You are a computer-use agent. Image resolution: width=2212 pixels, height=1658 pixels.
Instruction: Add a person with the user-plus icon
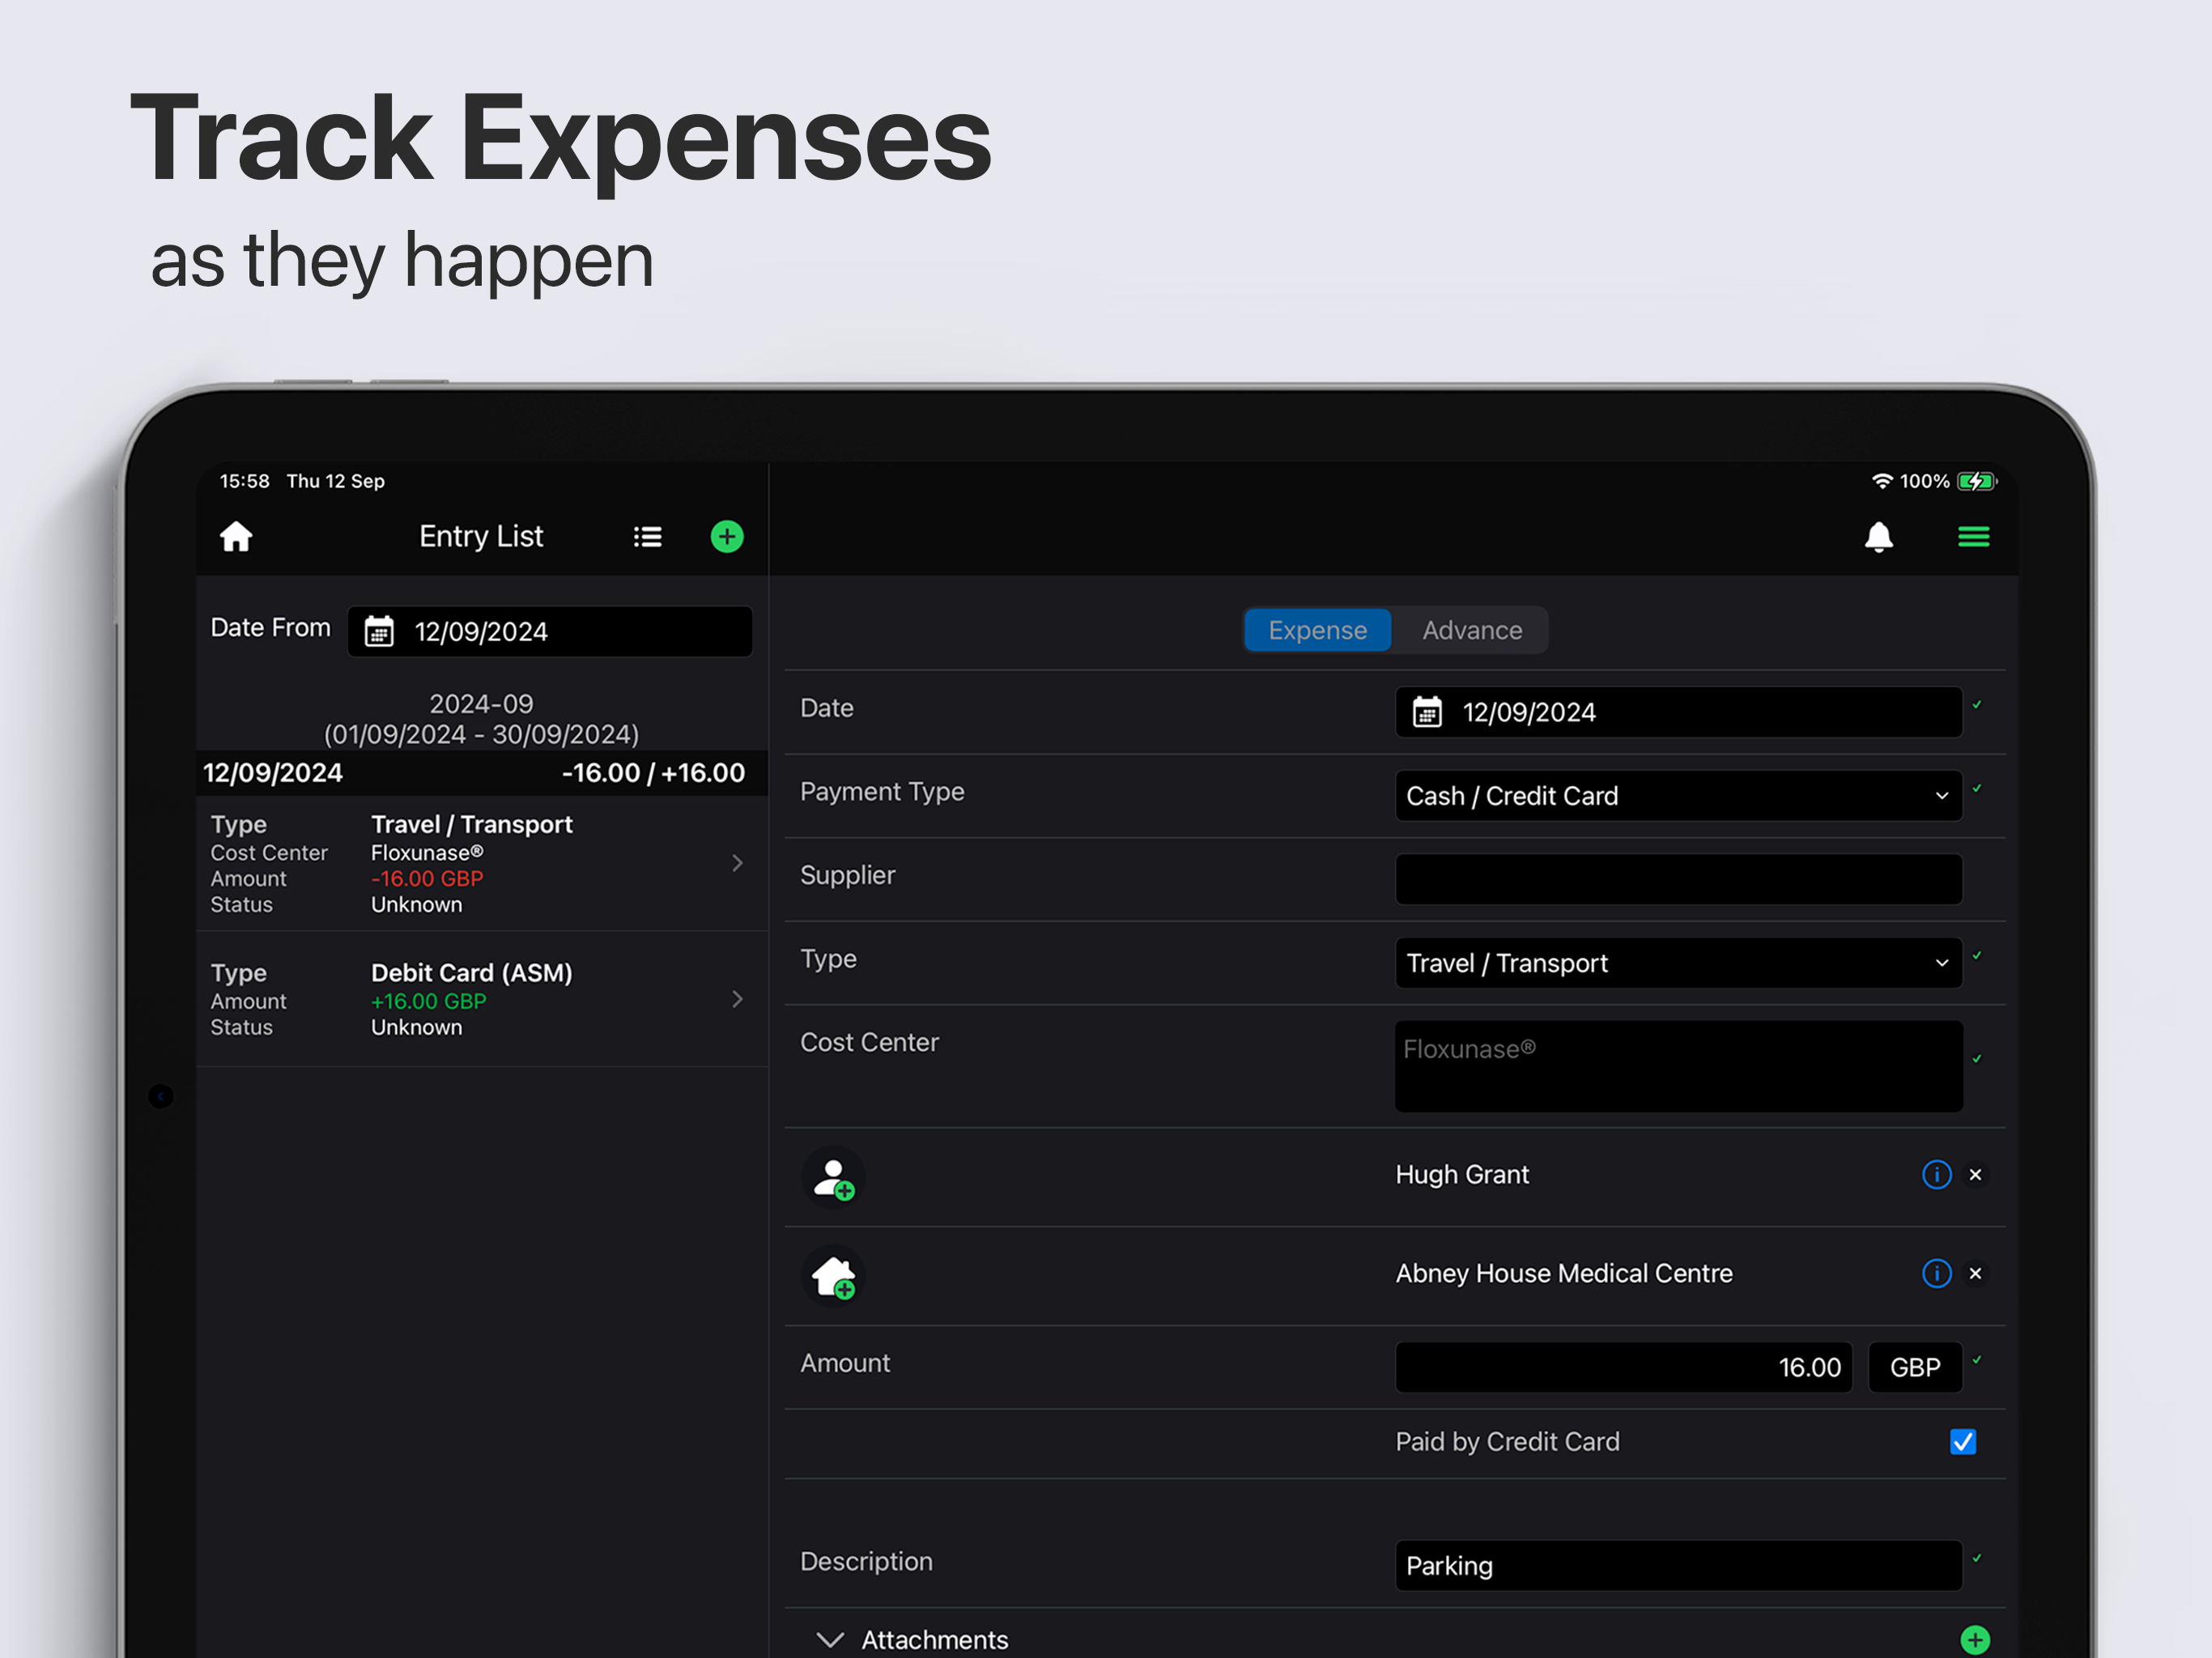coord(833,1177)
